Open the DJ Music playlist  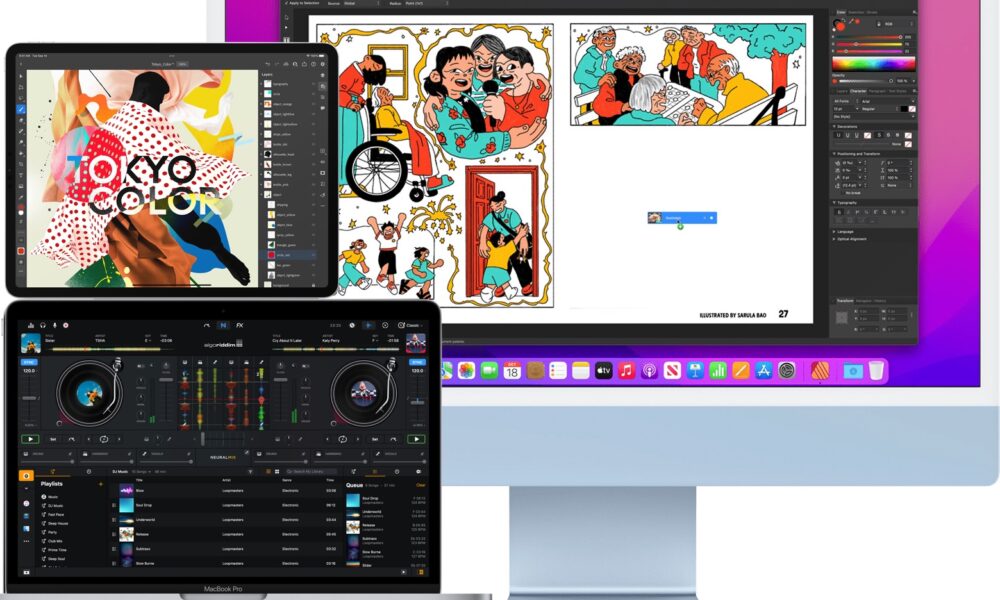[54, 506]
